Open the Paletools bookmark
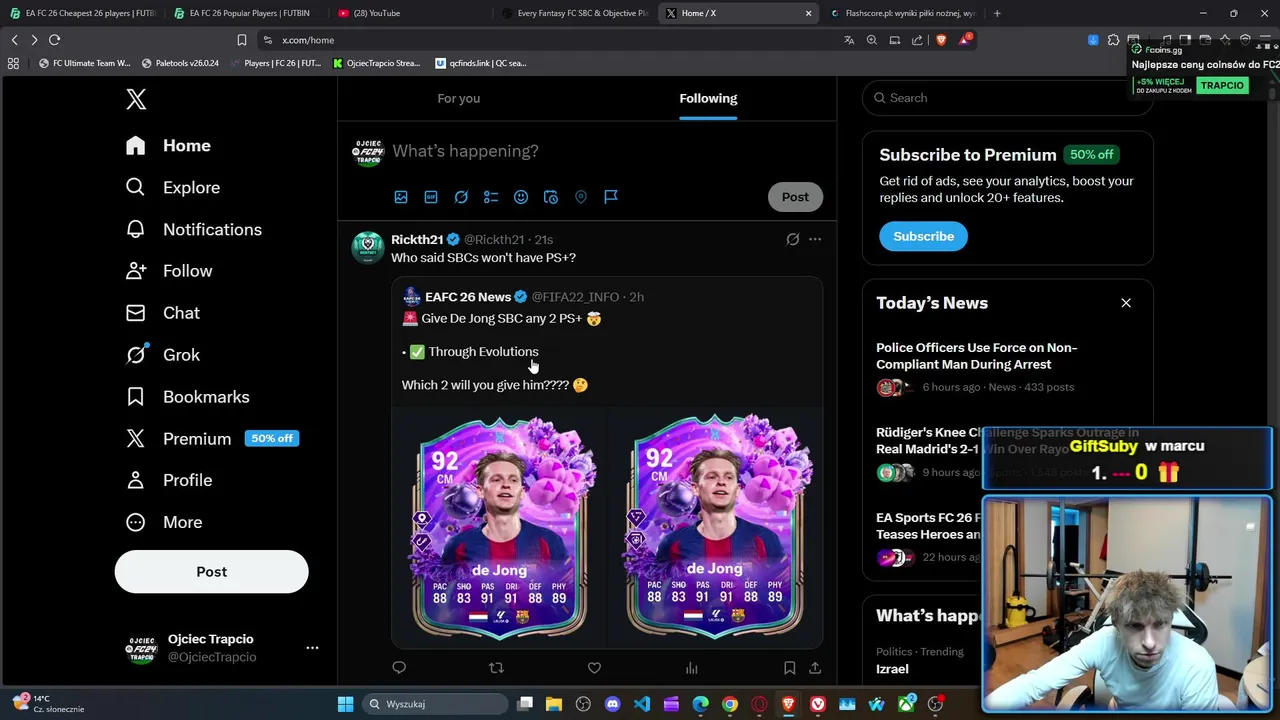 click(x=180, y=63)
